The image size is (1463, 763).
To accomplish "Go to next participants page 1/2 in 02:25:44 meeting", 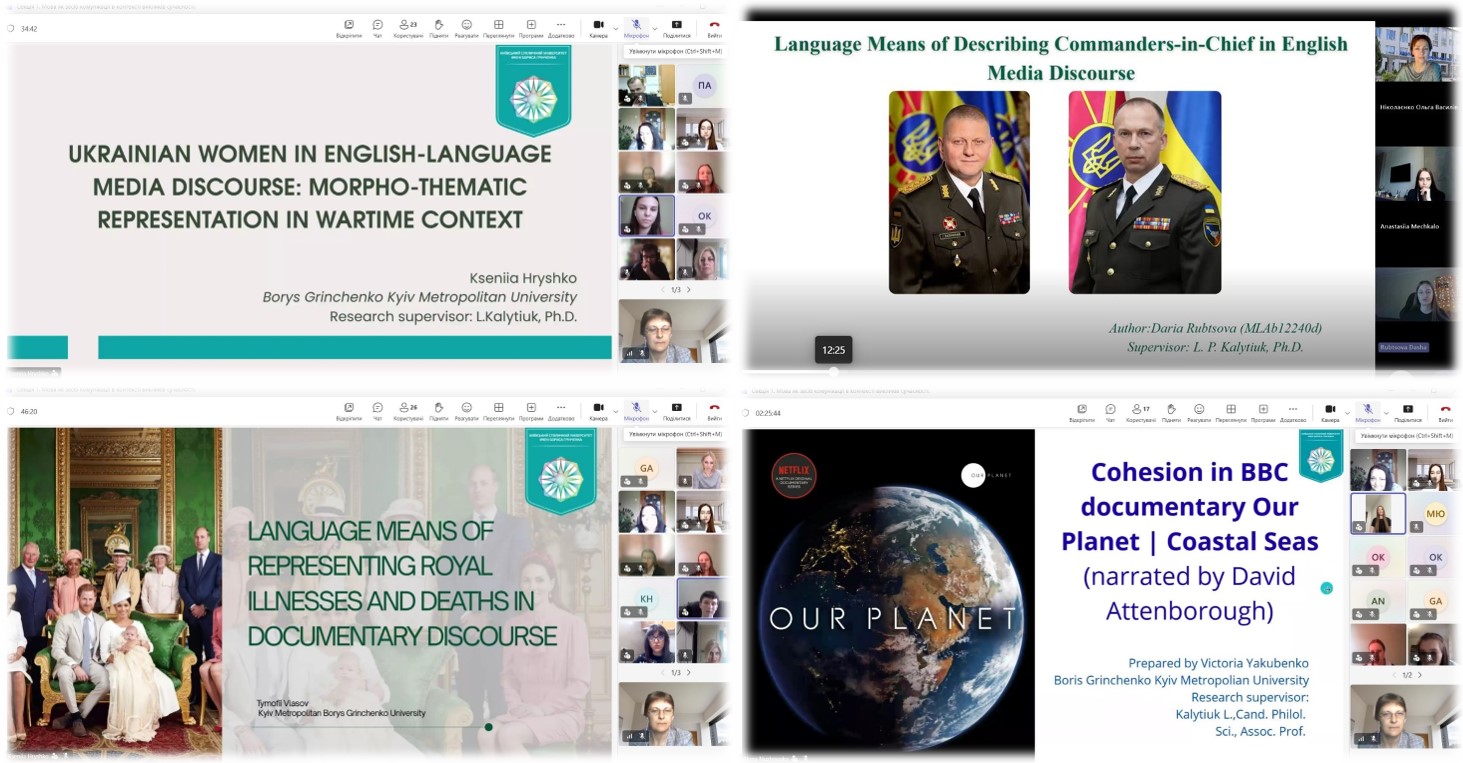I will 1420,675.
